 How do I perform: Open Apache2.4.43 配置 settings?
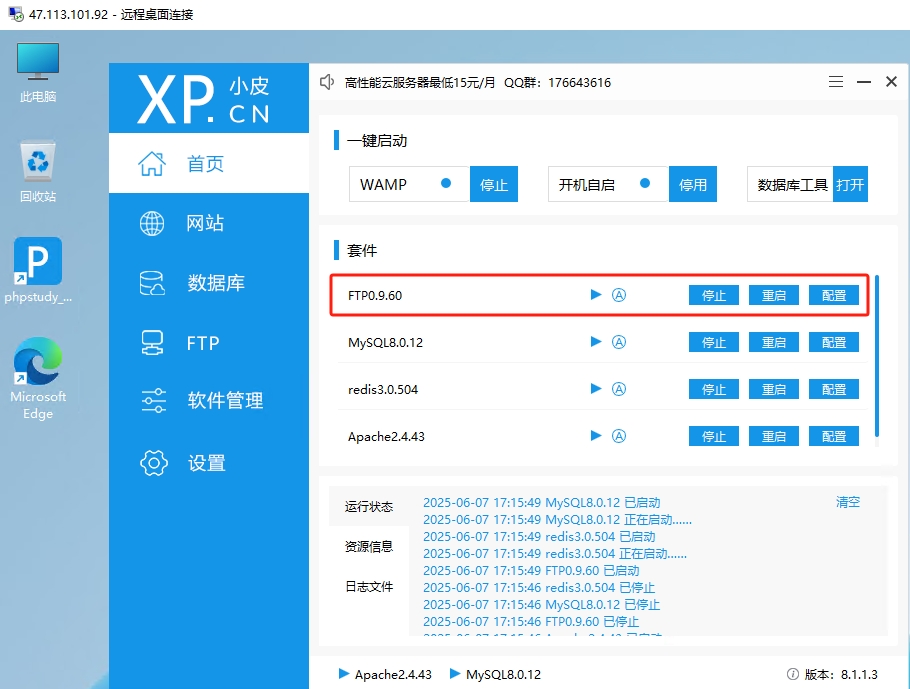tap(834, 437)
